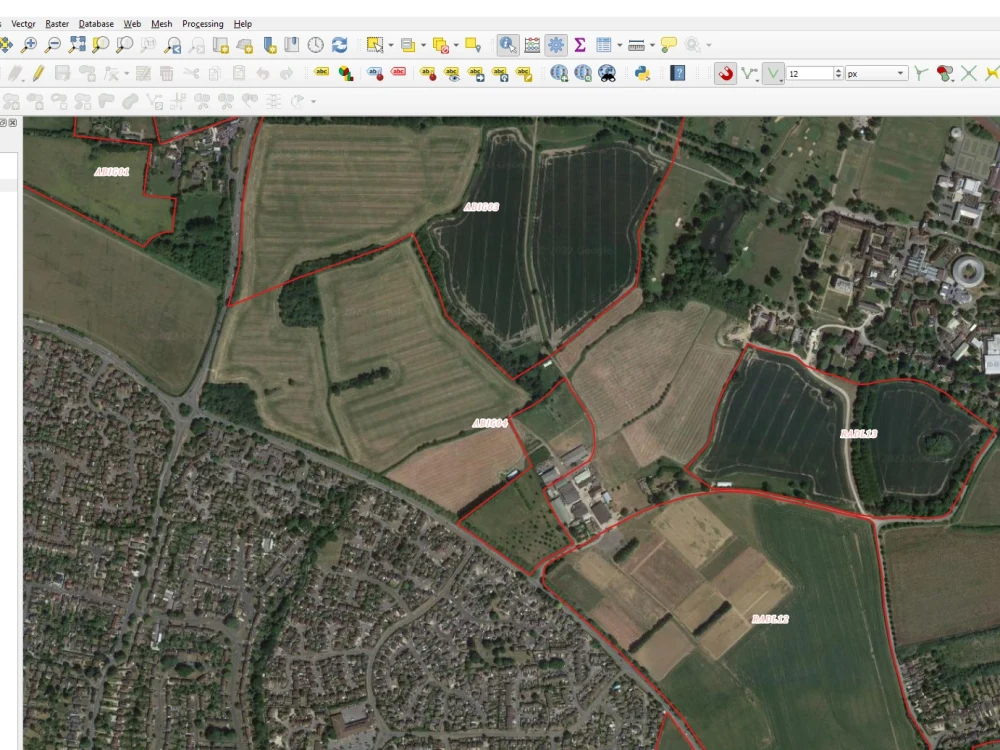Expand Deselect Features dropdown arrow

[x=456, y=45]
